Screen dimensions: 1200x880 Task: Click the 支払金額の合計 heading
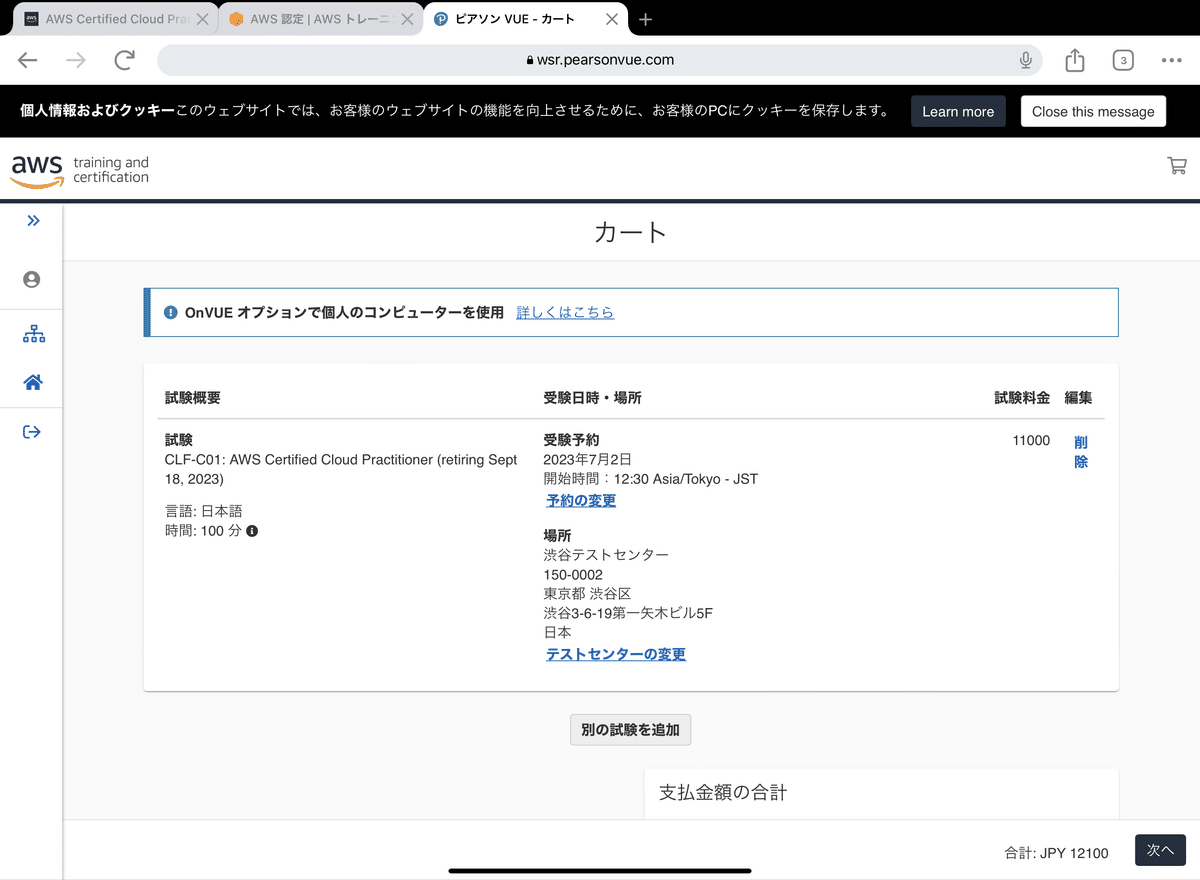[x=723, y=793]
